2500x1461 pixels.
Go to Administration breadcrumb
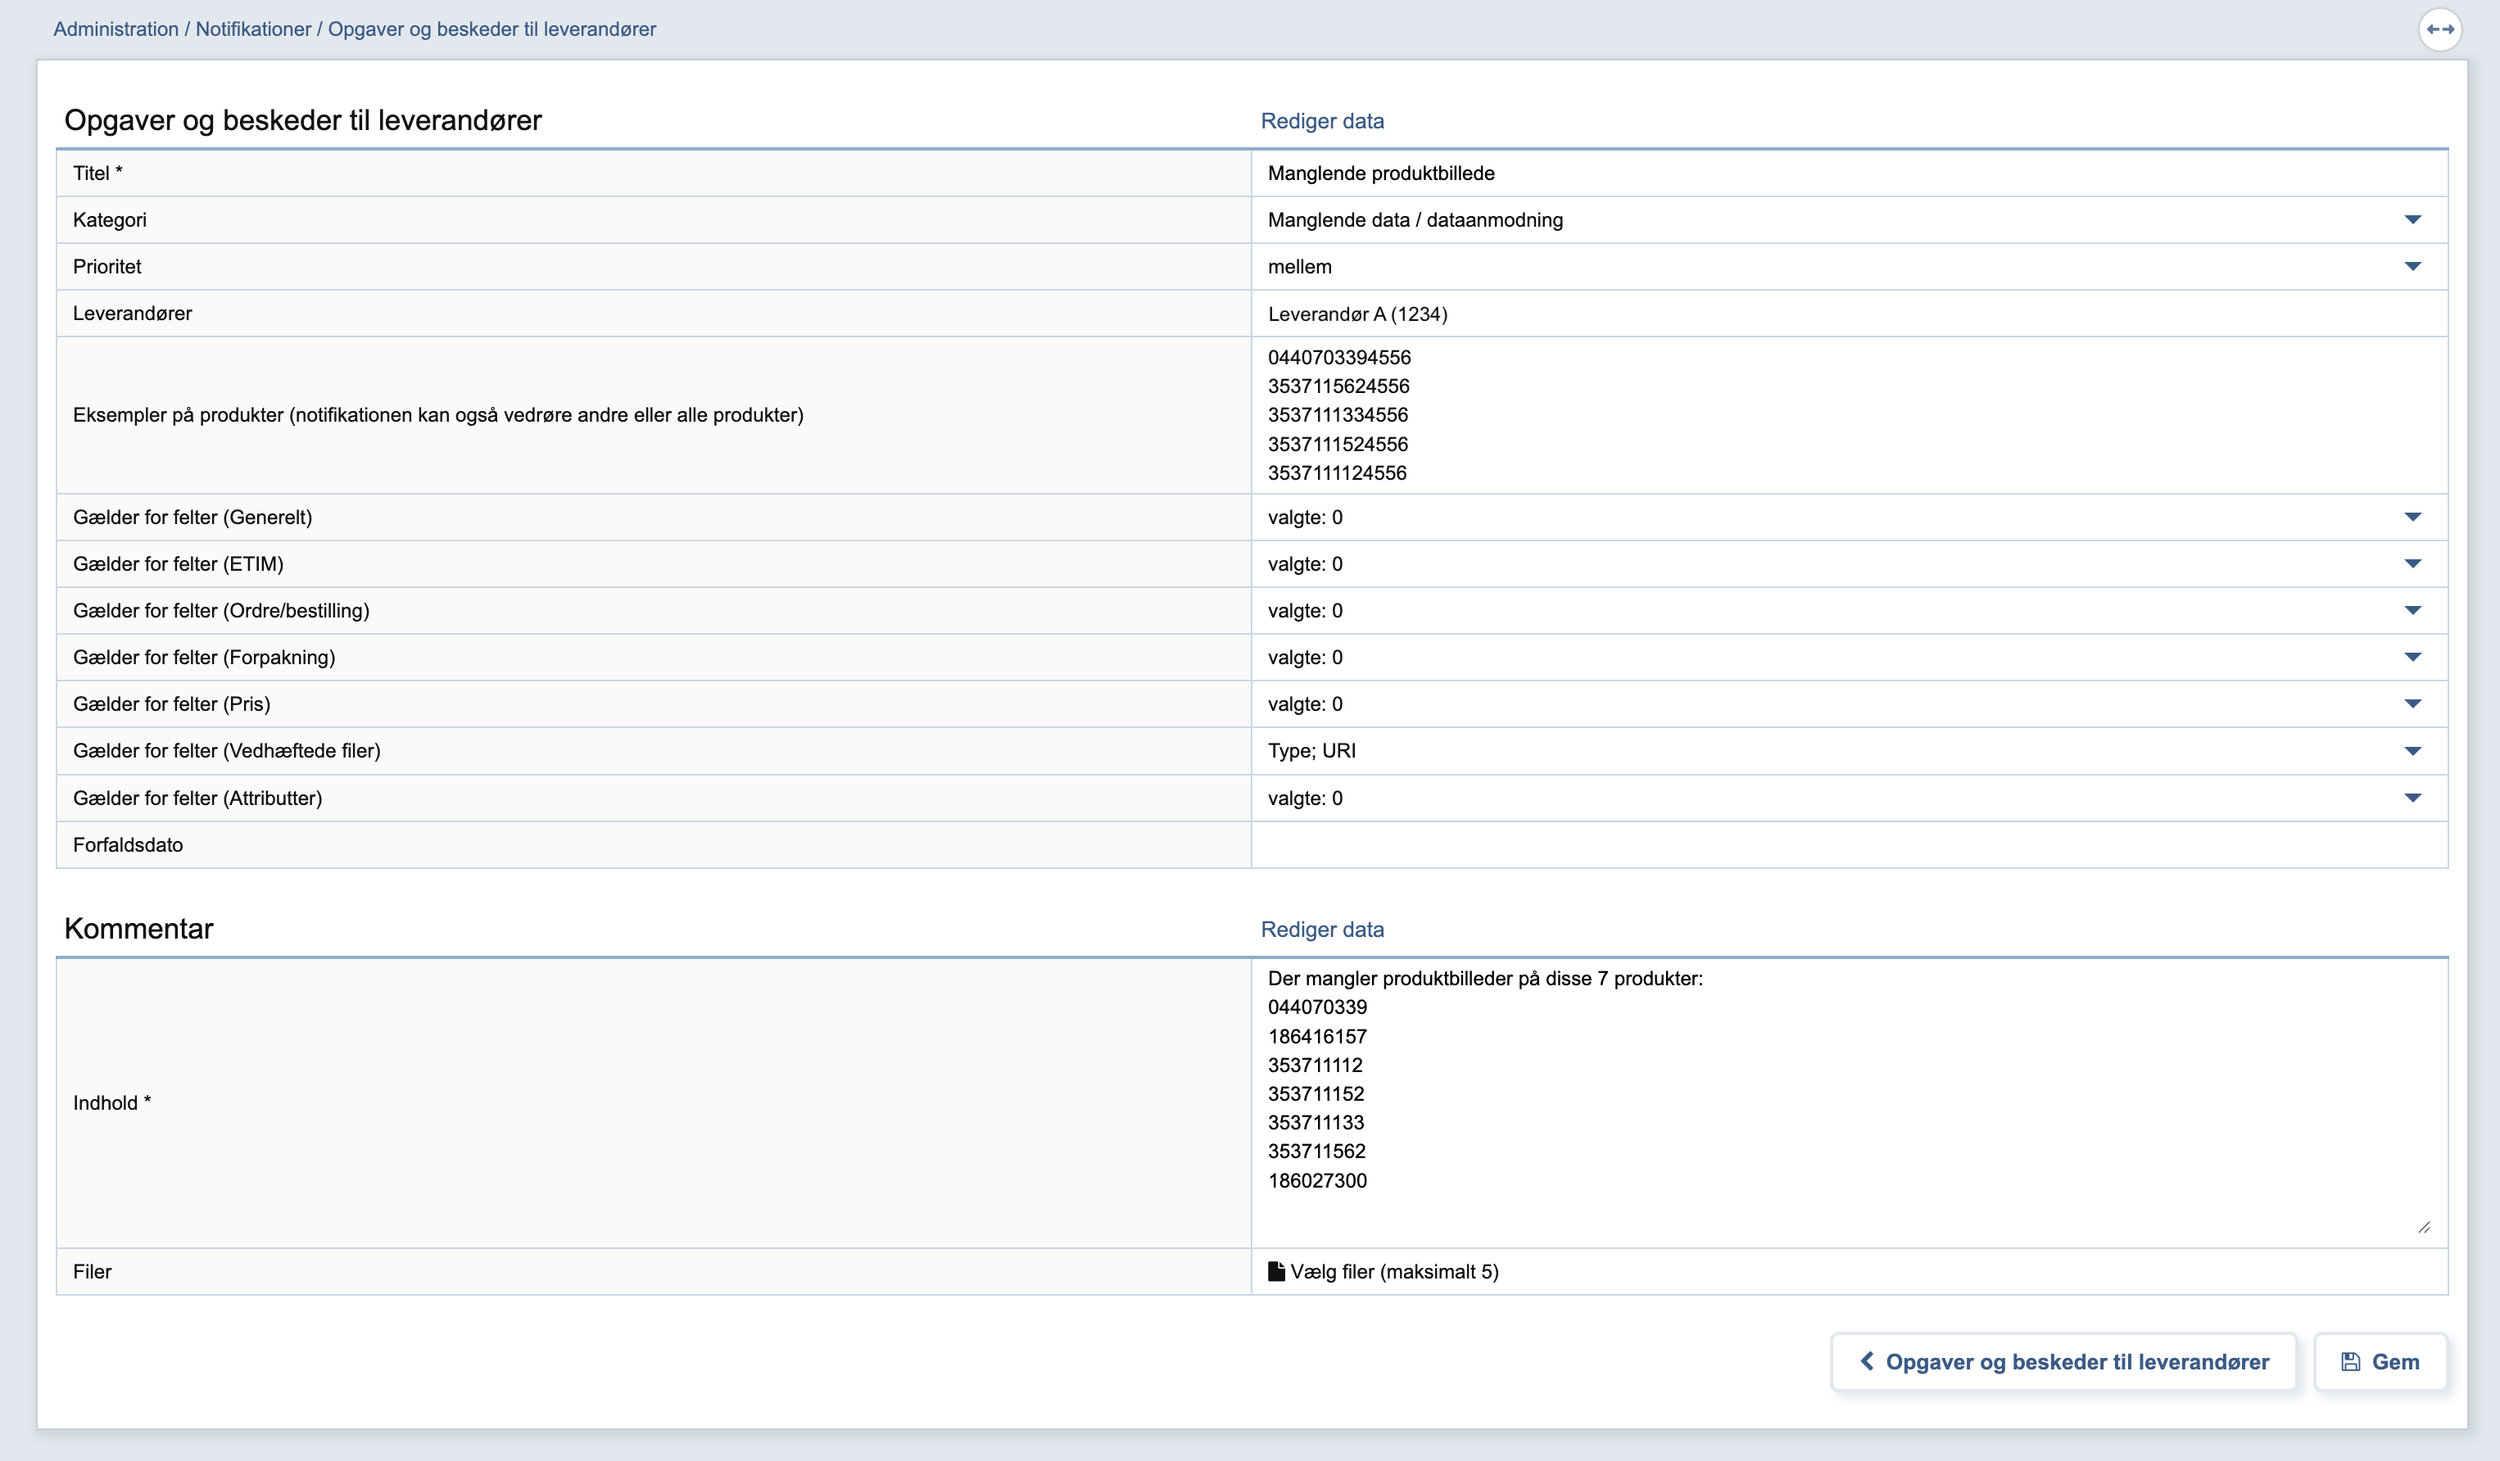(116, 29)
